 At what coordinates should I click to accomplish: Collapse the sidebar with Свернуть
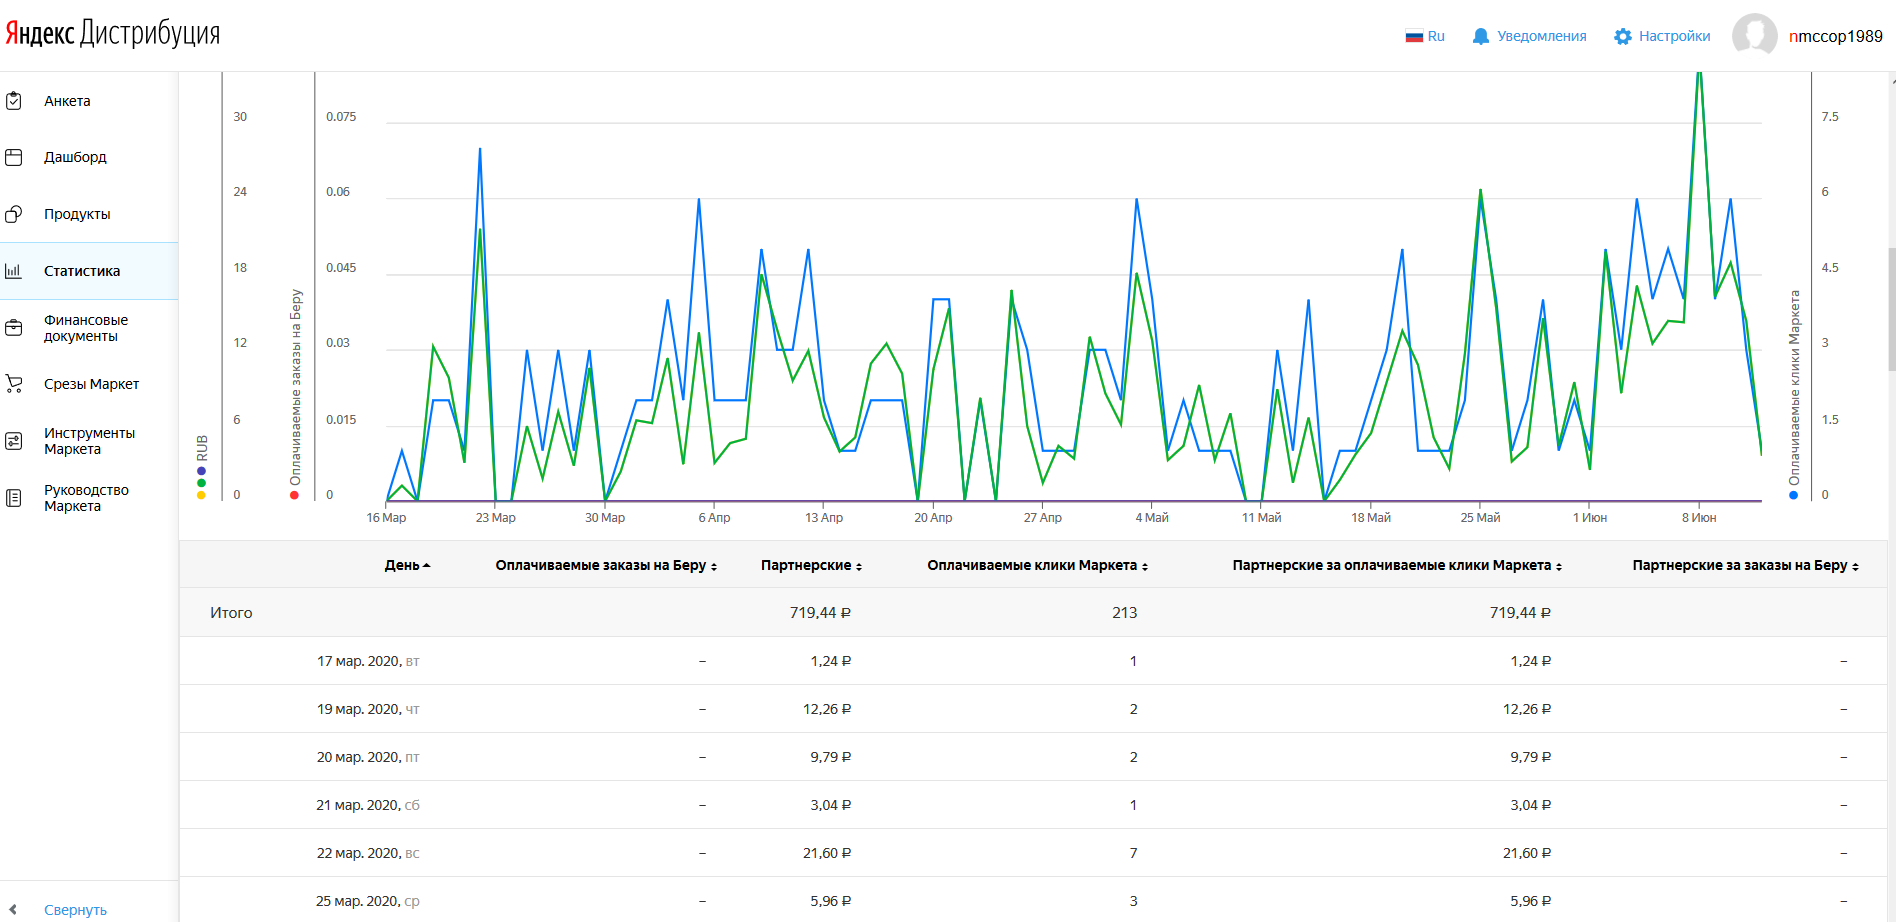click(75, 910)
